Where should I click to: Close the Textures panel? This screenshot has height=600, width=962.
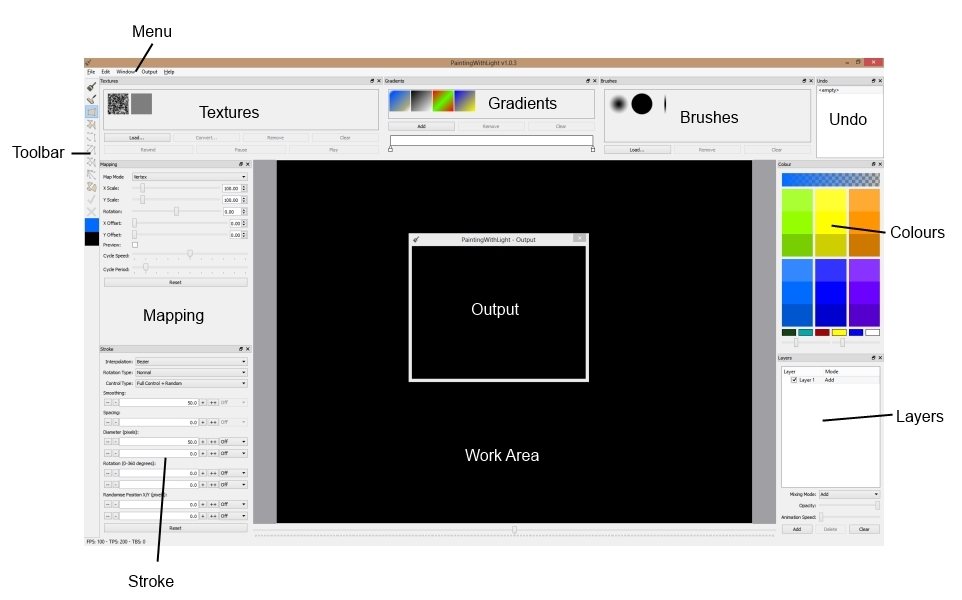(379, 81)
